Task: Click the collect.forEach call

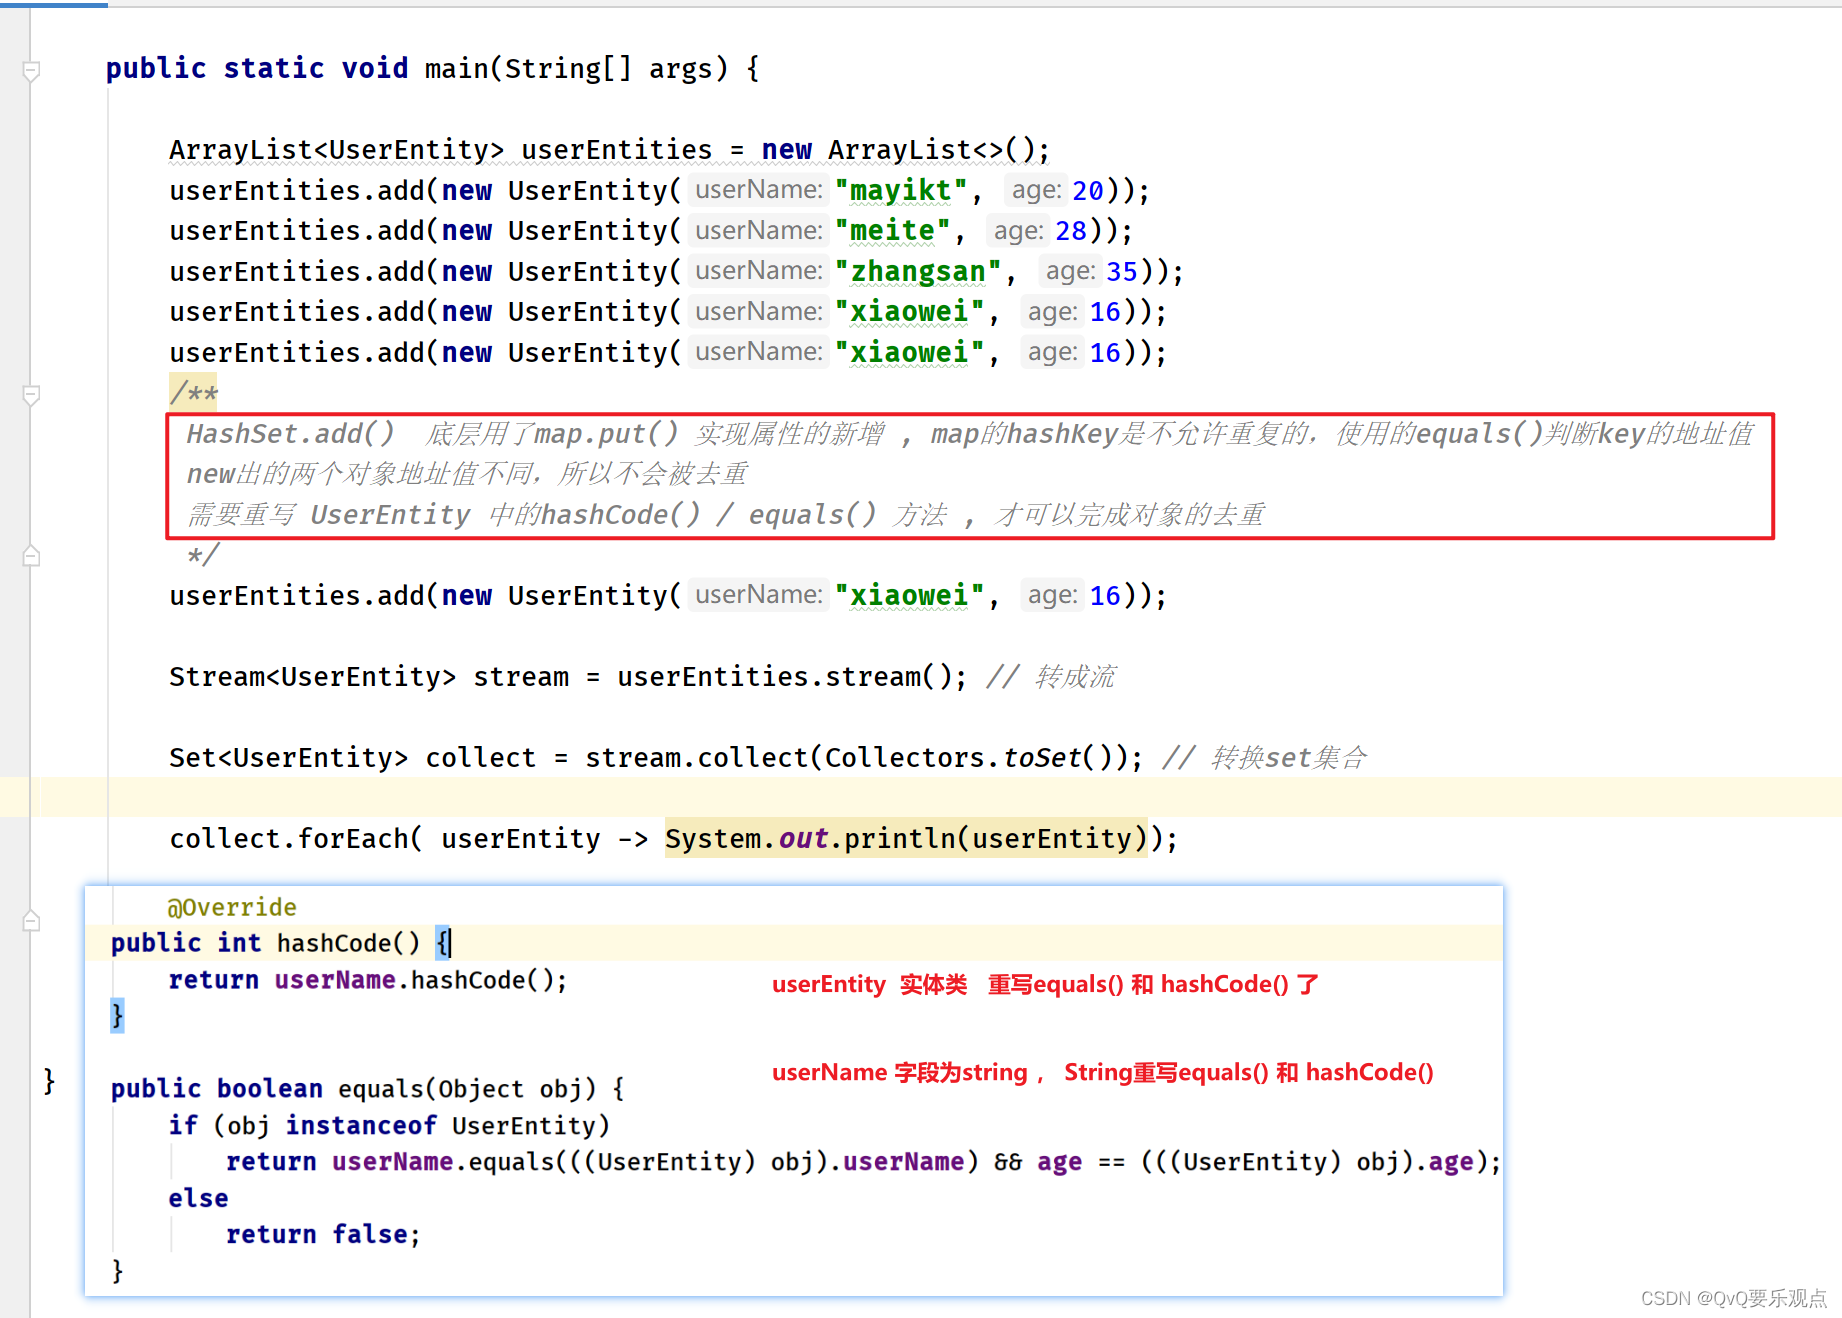Action: (295, 838)
